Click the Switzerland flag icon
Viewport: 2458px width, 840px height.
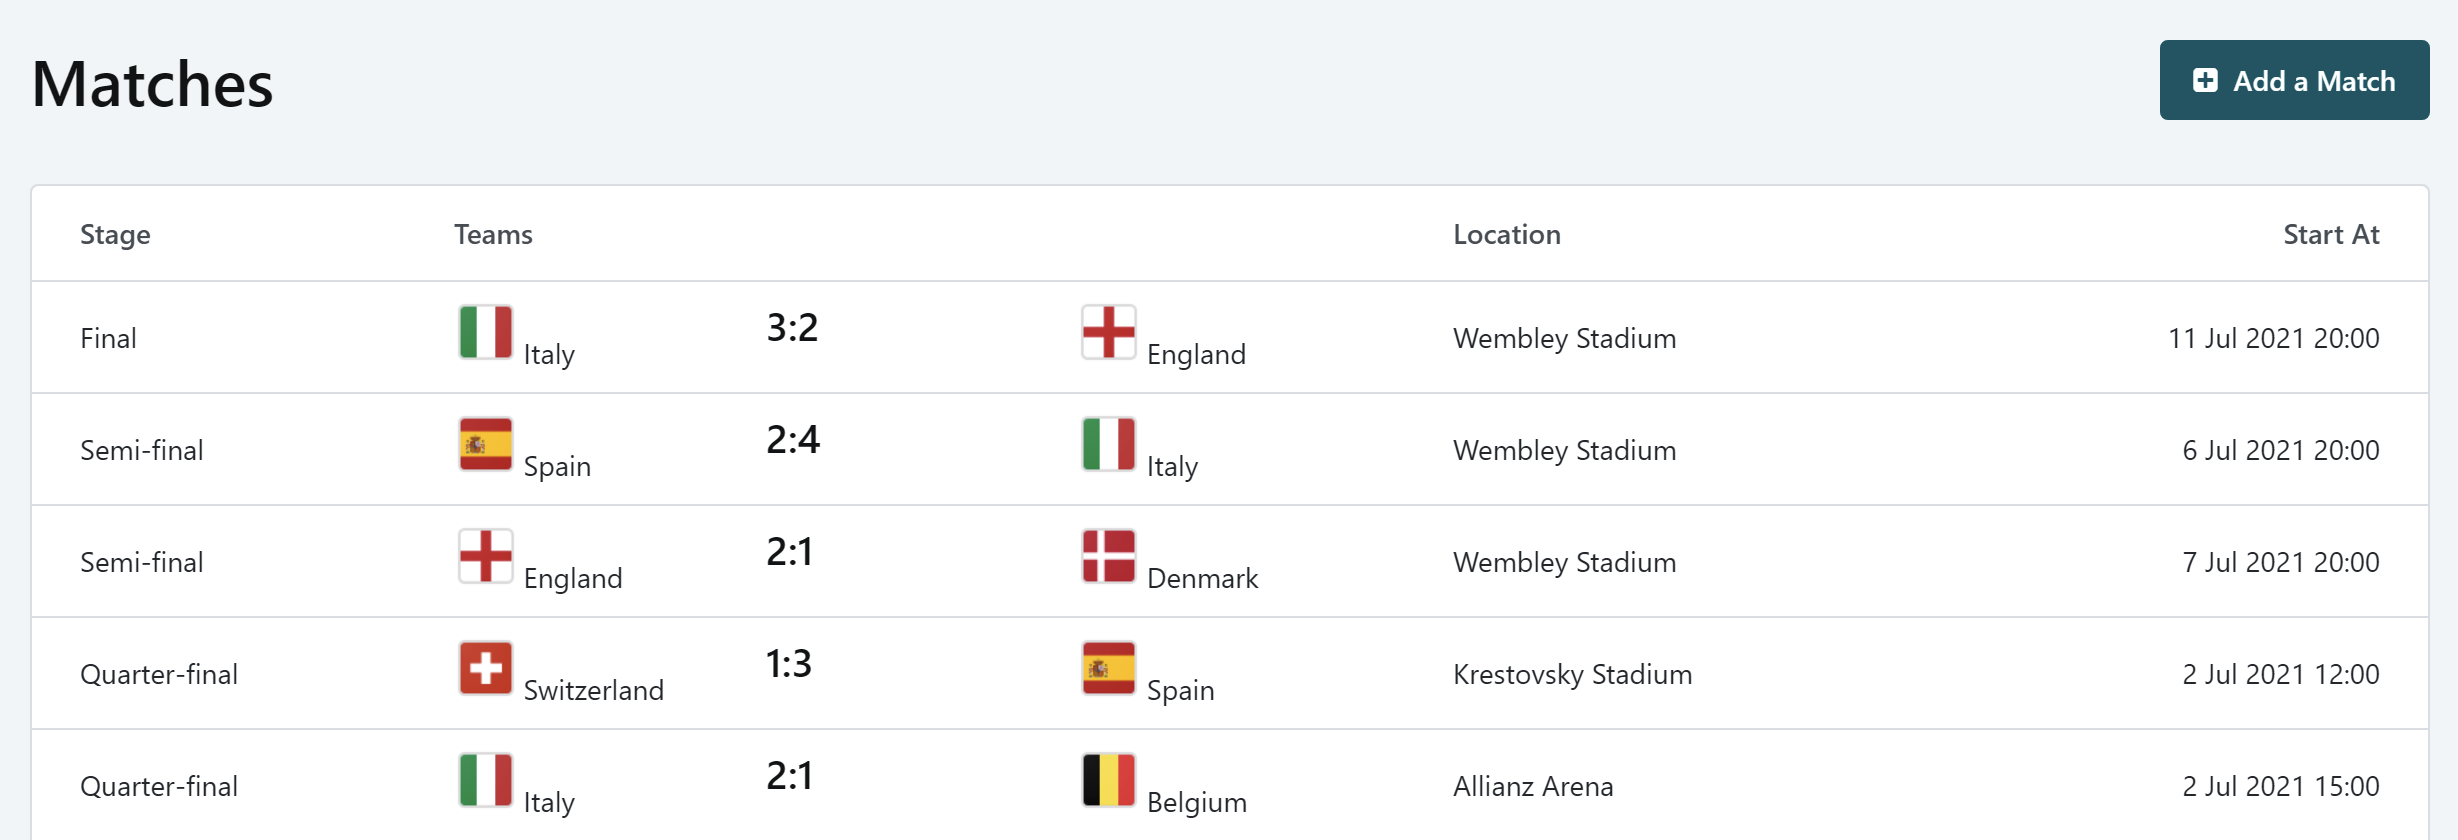point(486,667)
